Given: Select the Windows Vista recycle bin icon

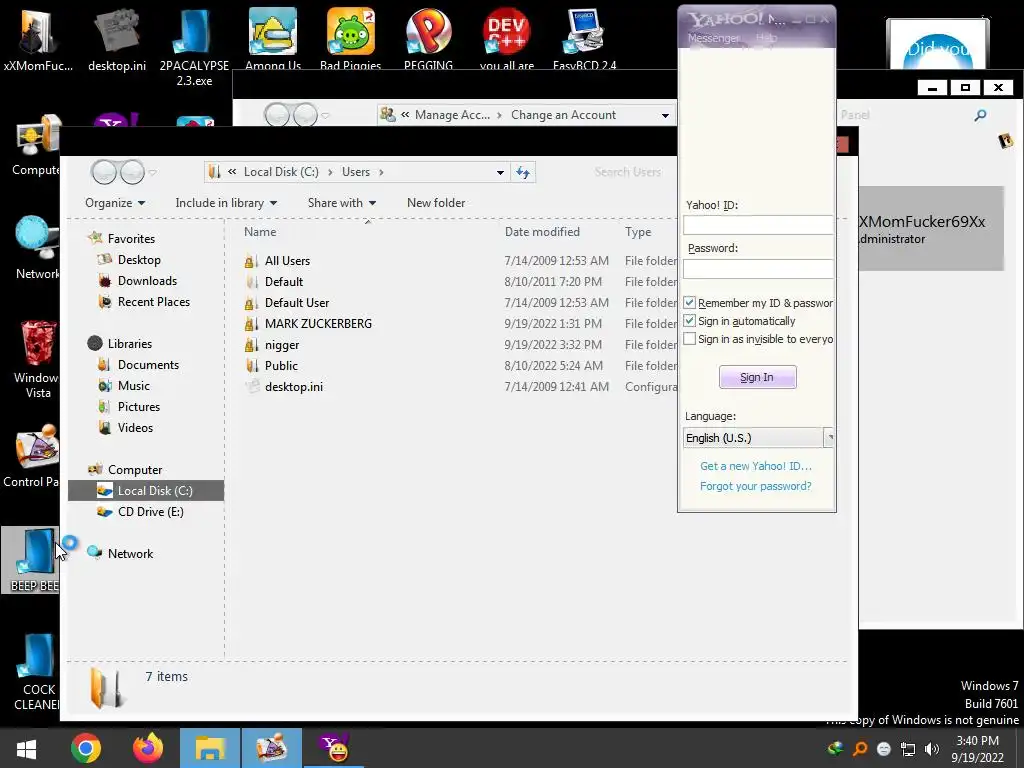Looking at the screenshot, I should pos(37,359).
